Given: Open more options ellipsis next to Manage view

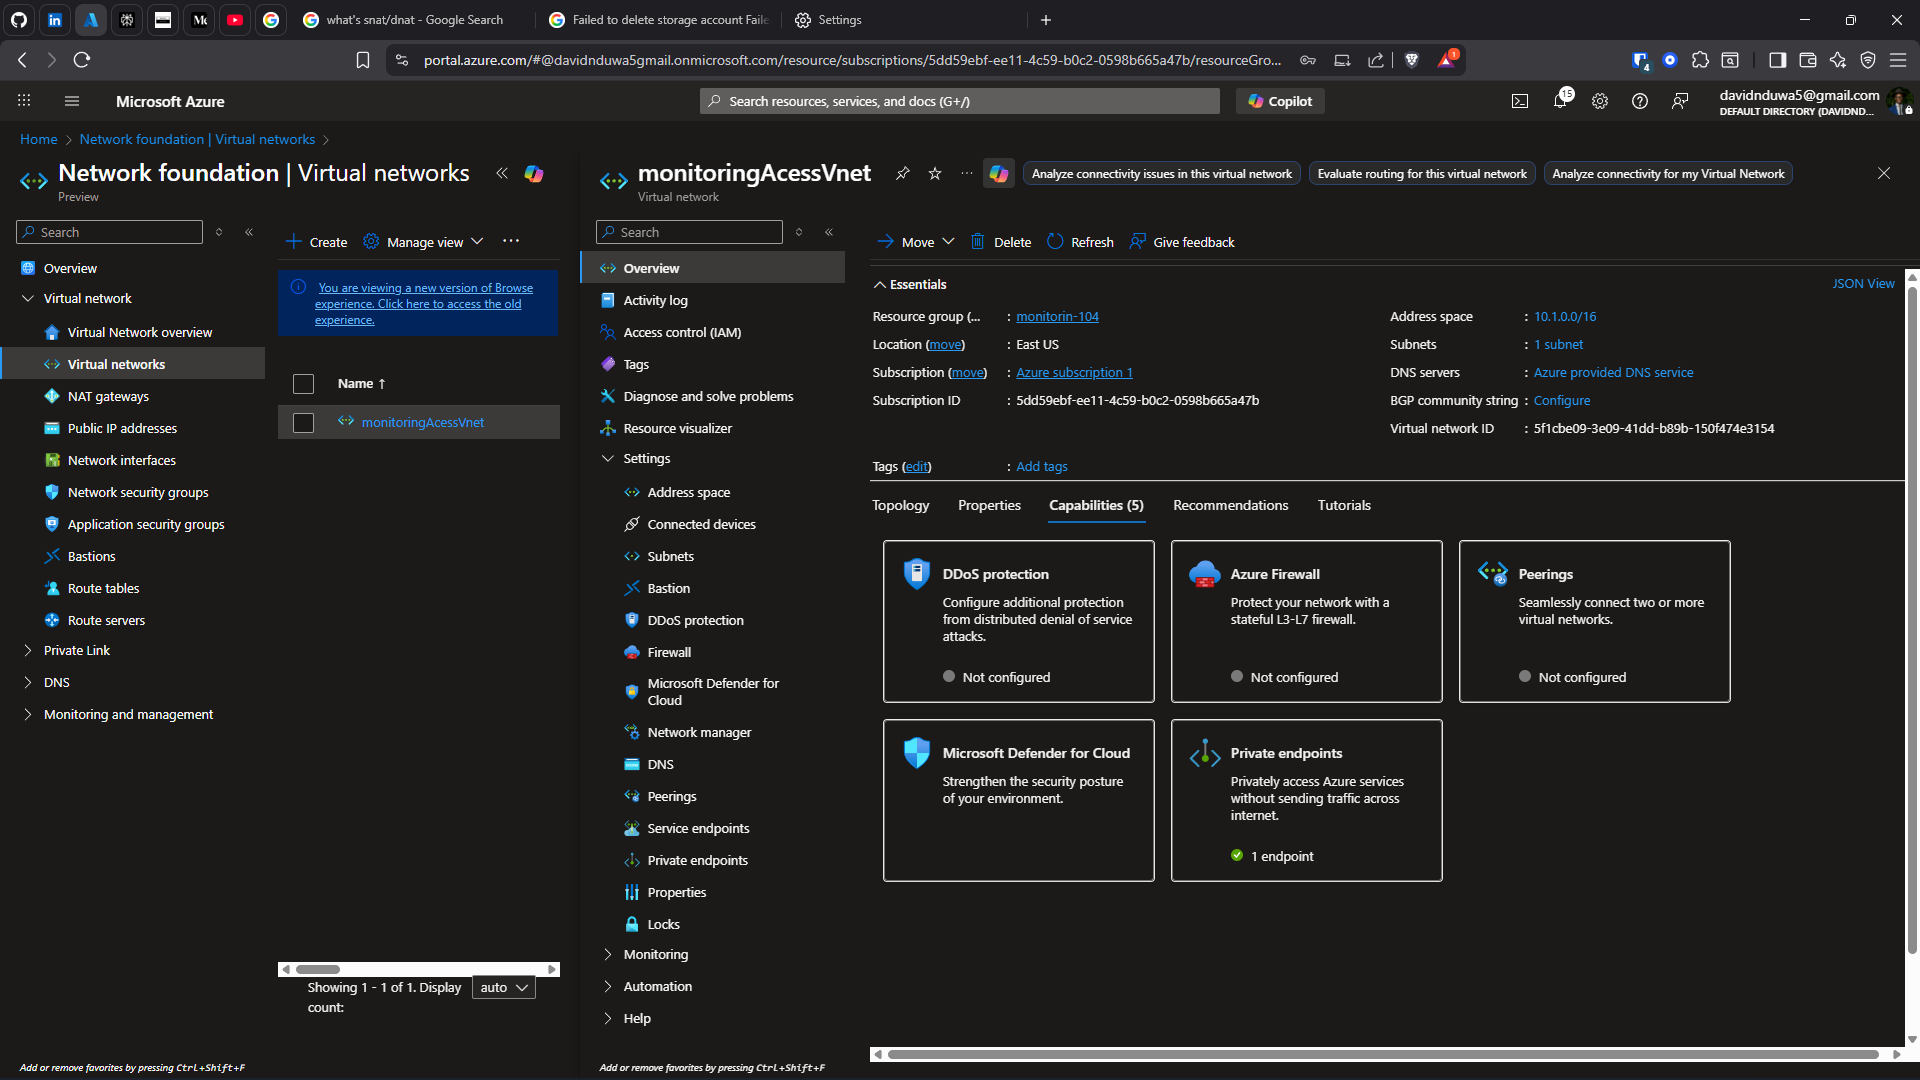Looking at the screenshot, I should tap(511, 241).
